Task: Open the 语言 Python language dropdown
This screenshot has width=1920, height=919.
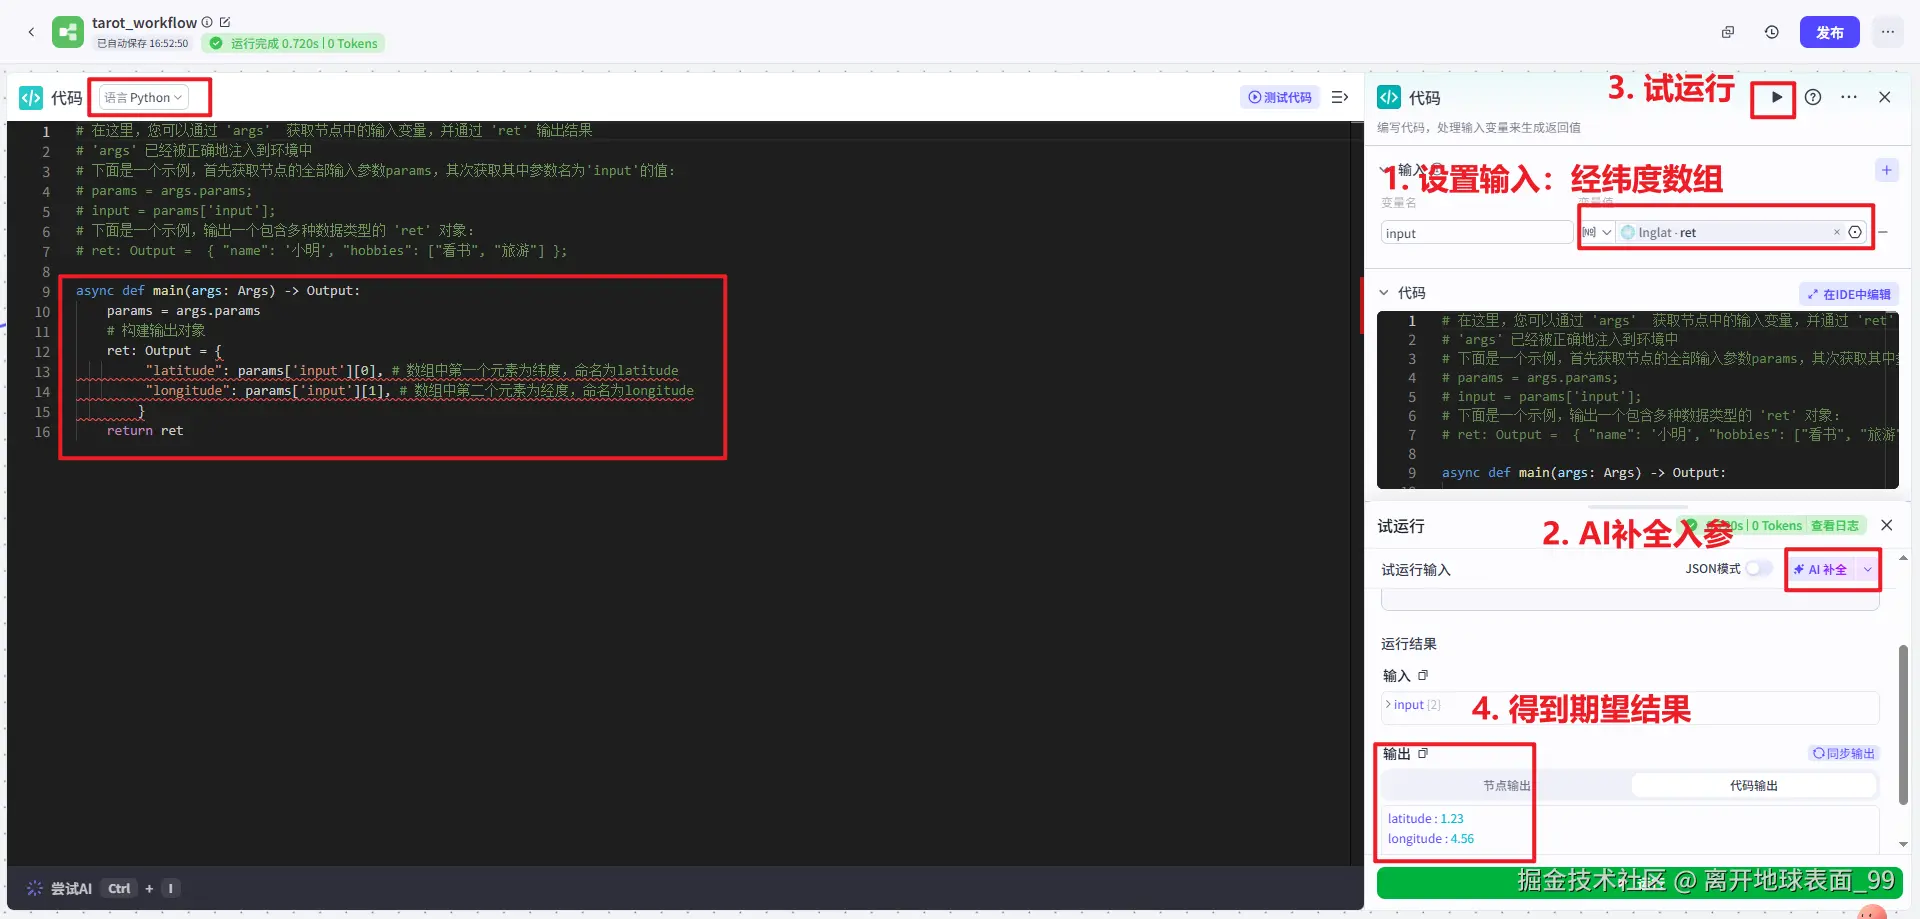Action: tap(144, 97)
